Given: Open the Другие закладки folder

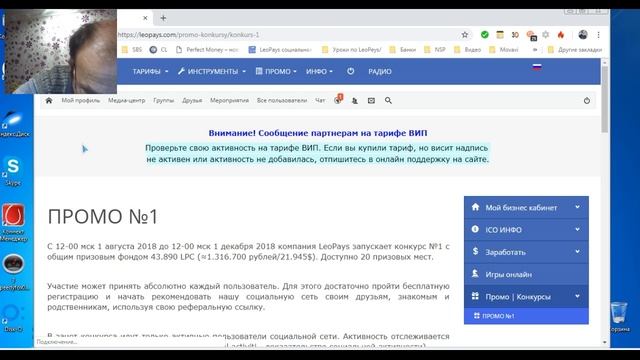Looking at the screenshot, I should click(x=575, y=50).
